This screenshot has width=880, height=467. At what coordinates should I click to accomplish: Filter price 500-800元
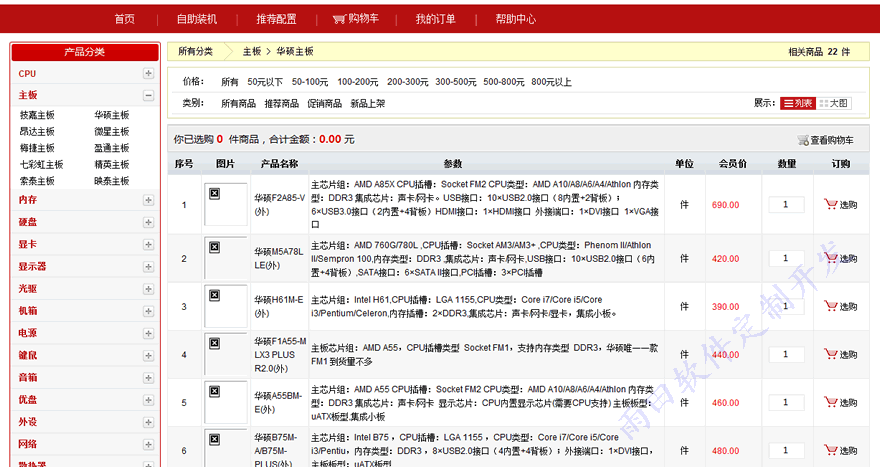tap(504, 82)
